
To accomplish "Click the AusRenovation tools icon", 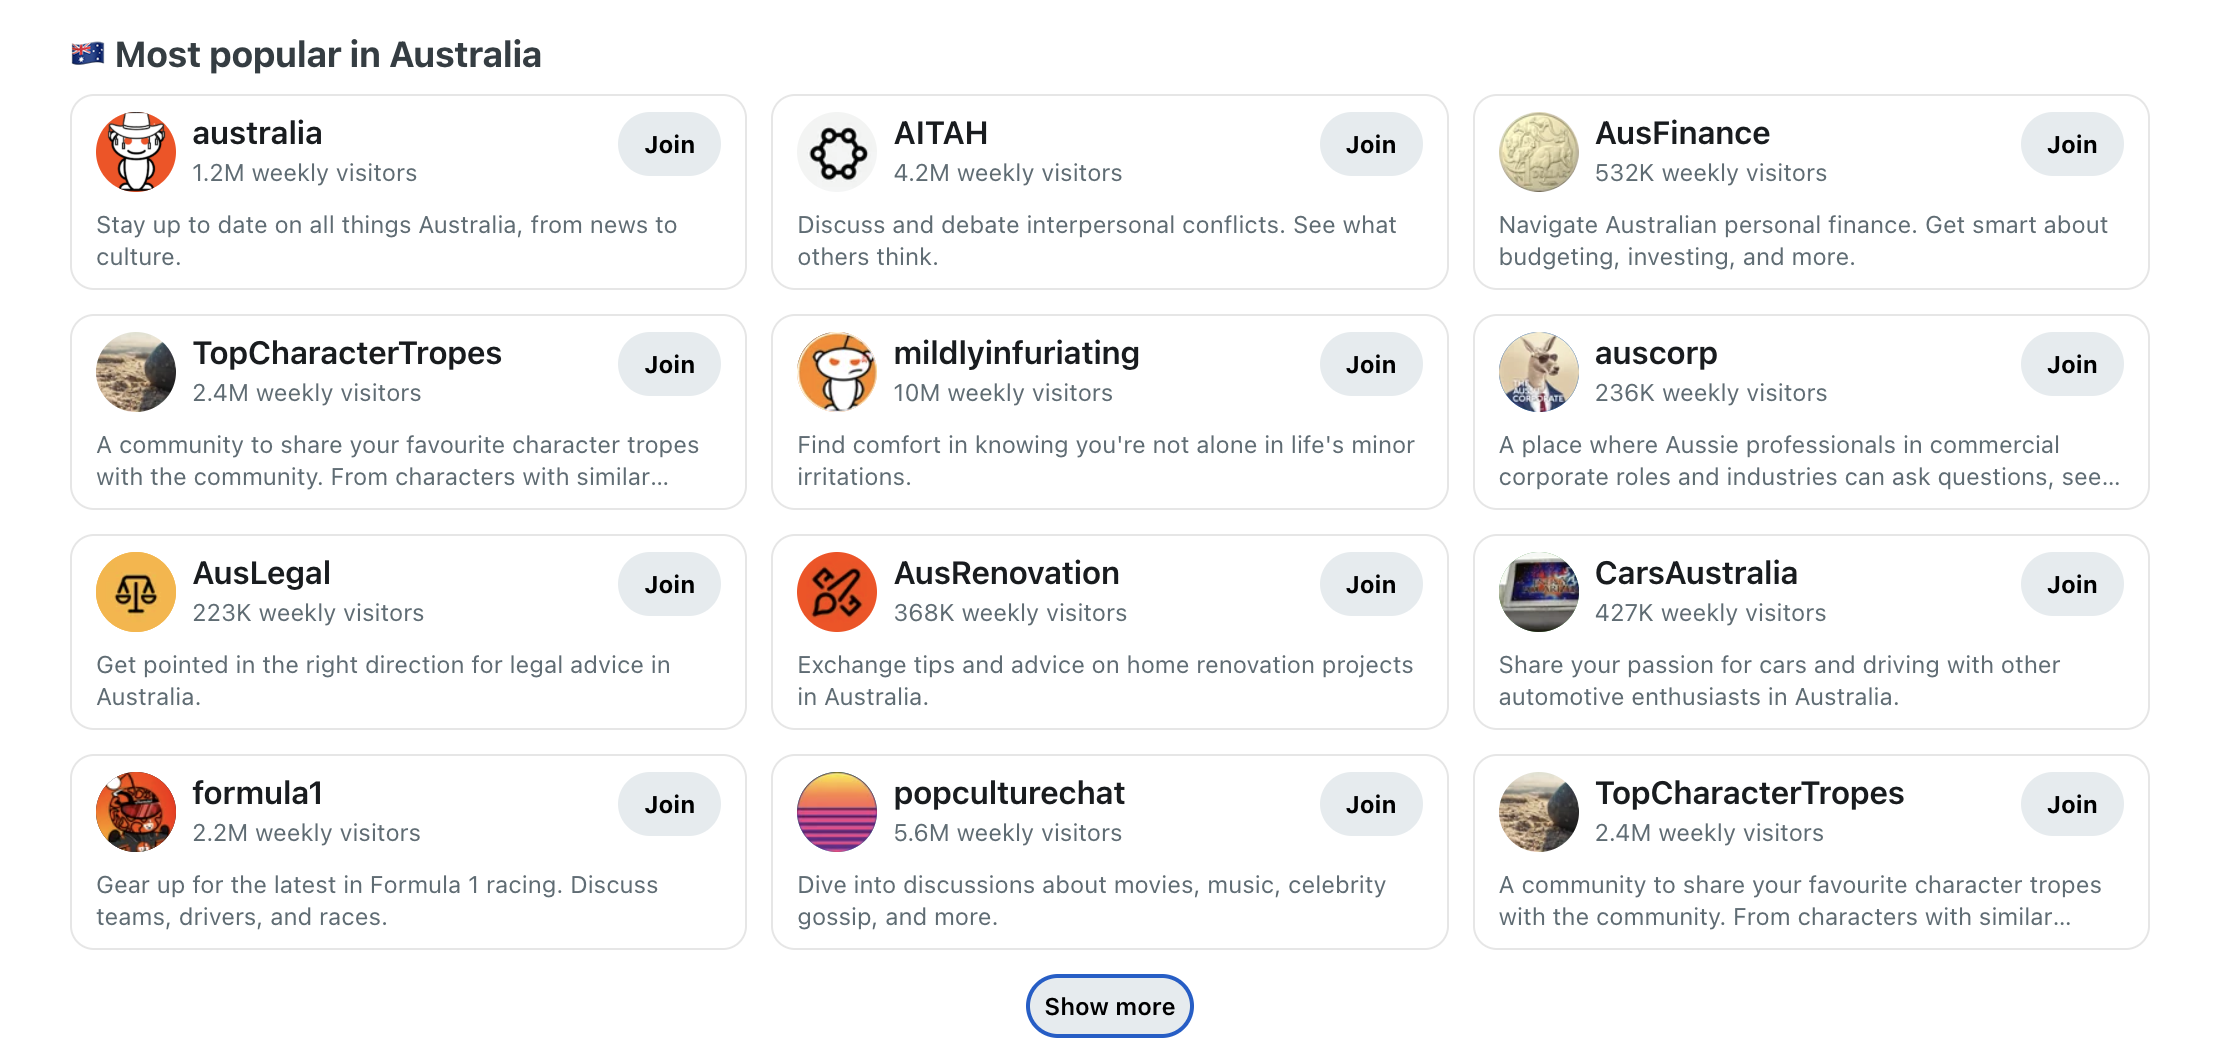I will pyautogui.click(x=837, y=592).
